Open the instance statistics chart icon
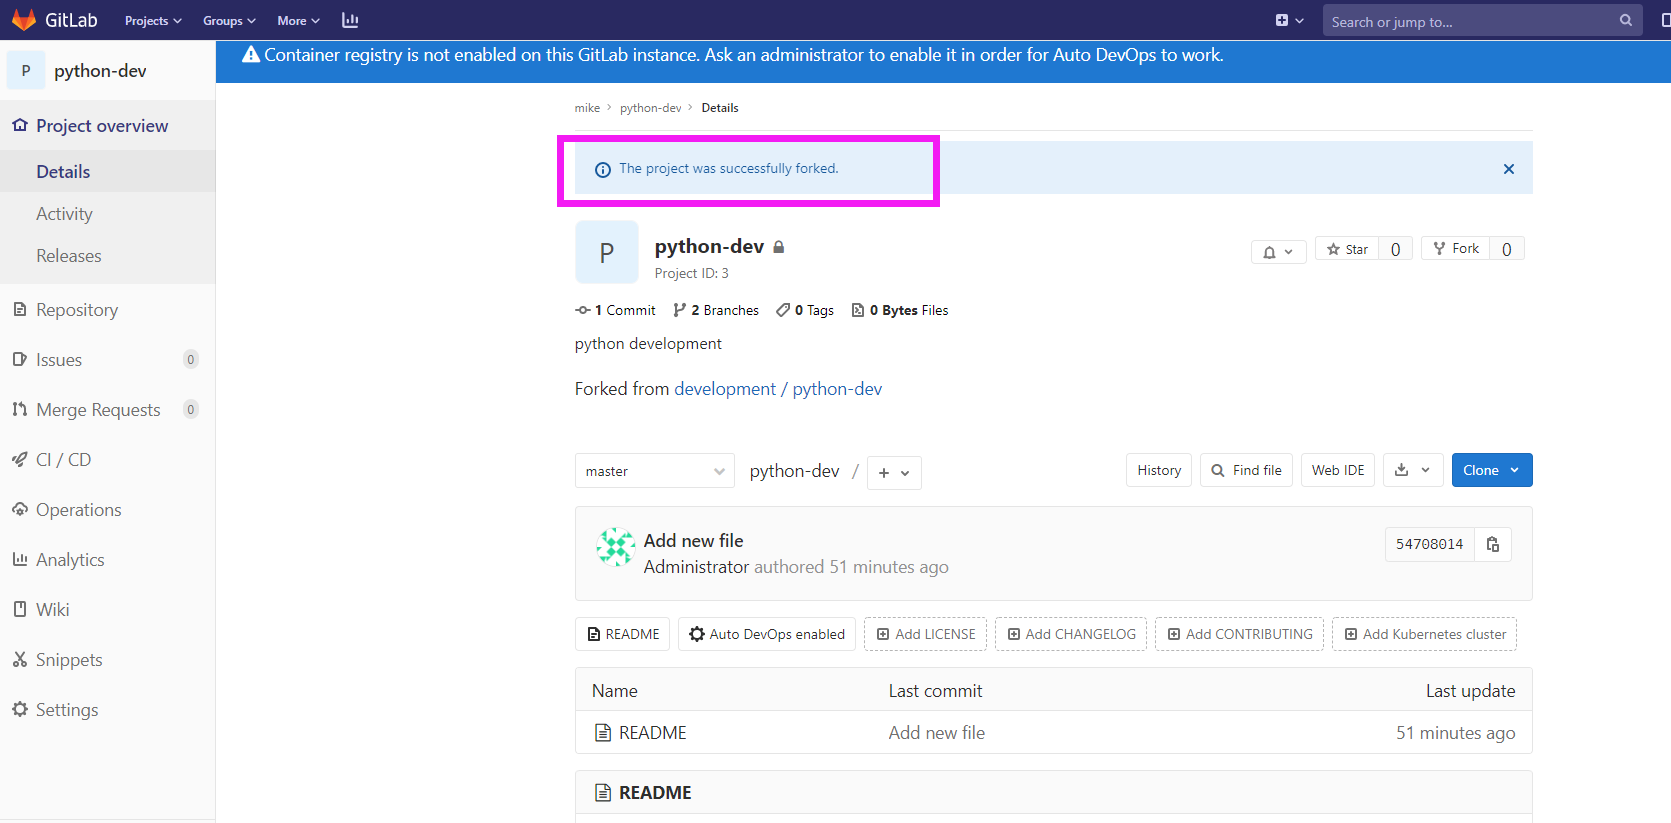 tap(350, 20)
